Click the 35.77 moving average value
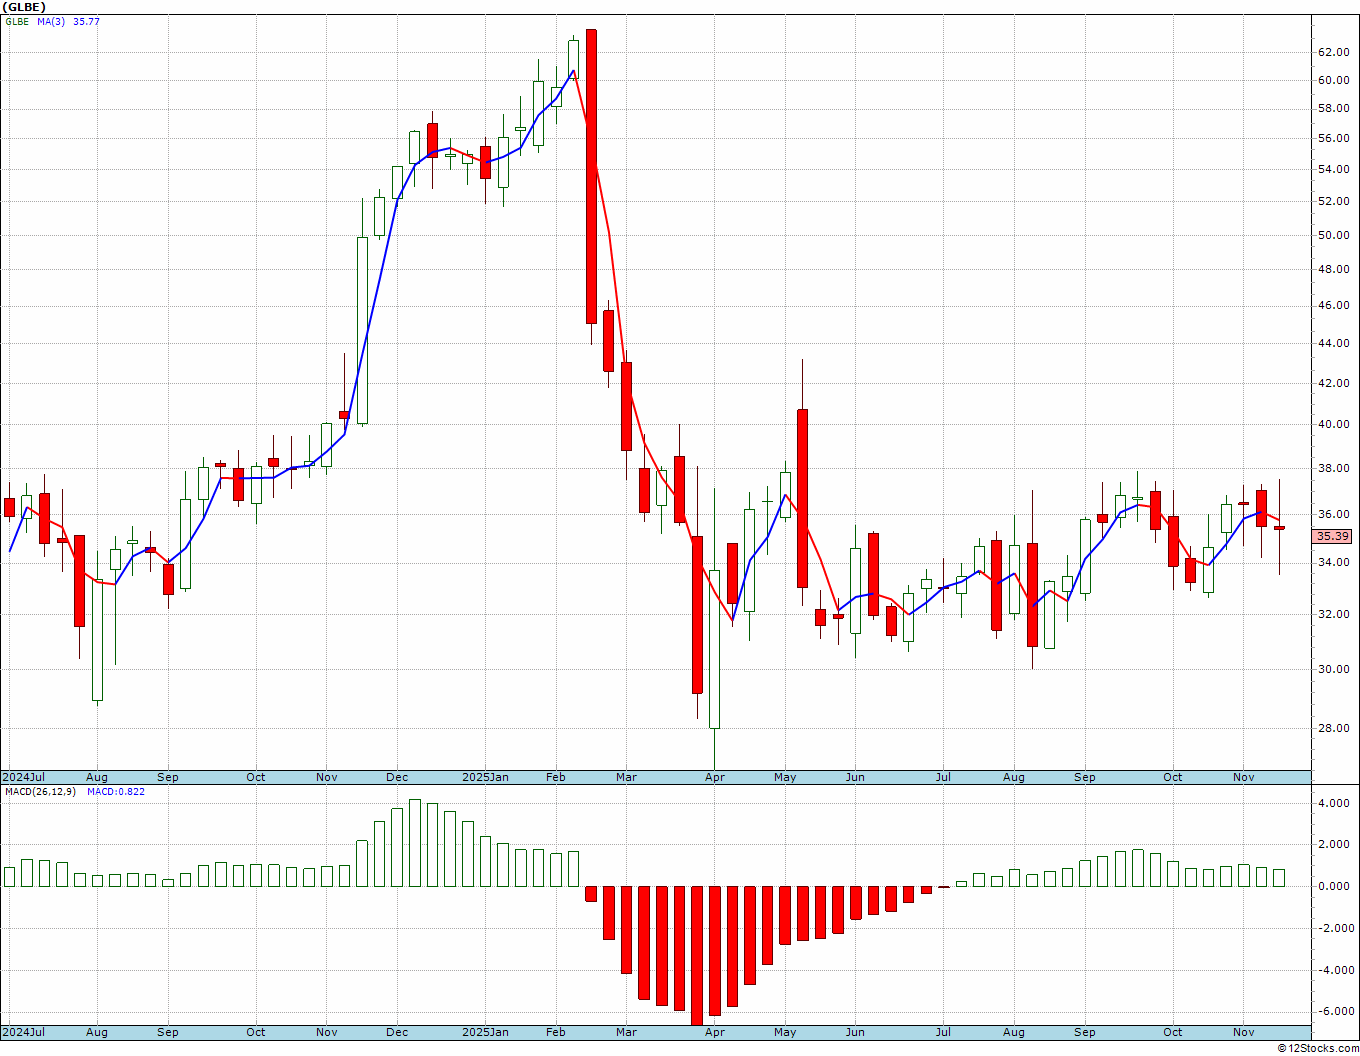The image size is (1360, 1056). tap(86, 21)
